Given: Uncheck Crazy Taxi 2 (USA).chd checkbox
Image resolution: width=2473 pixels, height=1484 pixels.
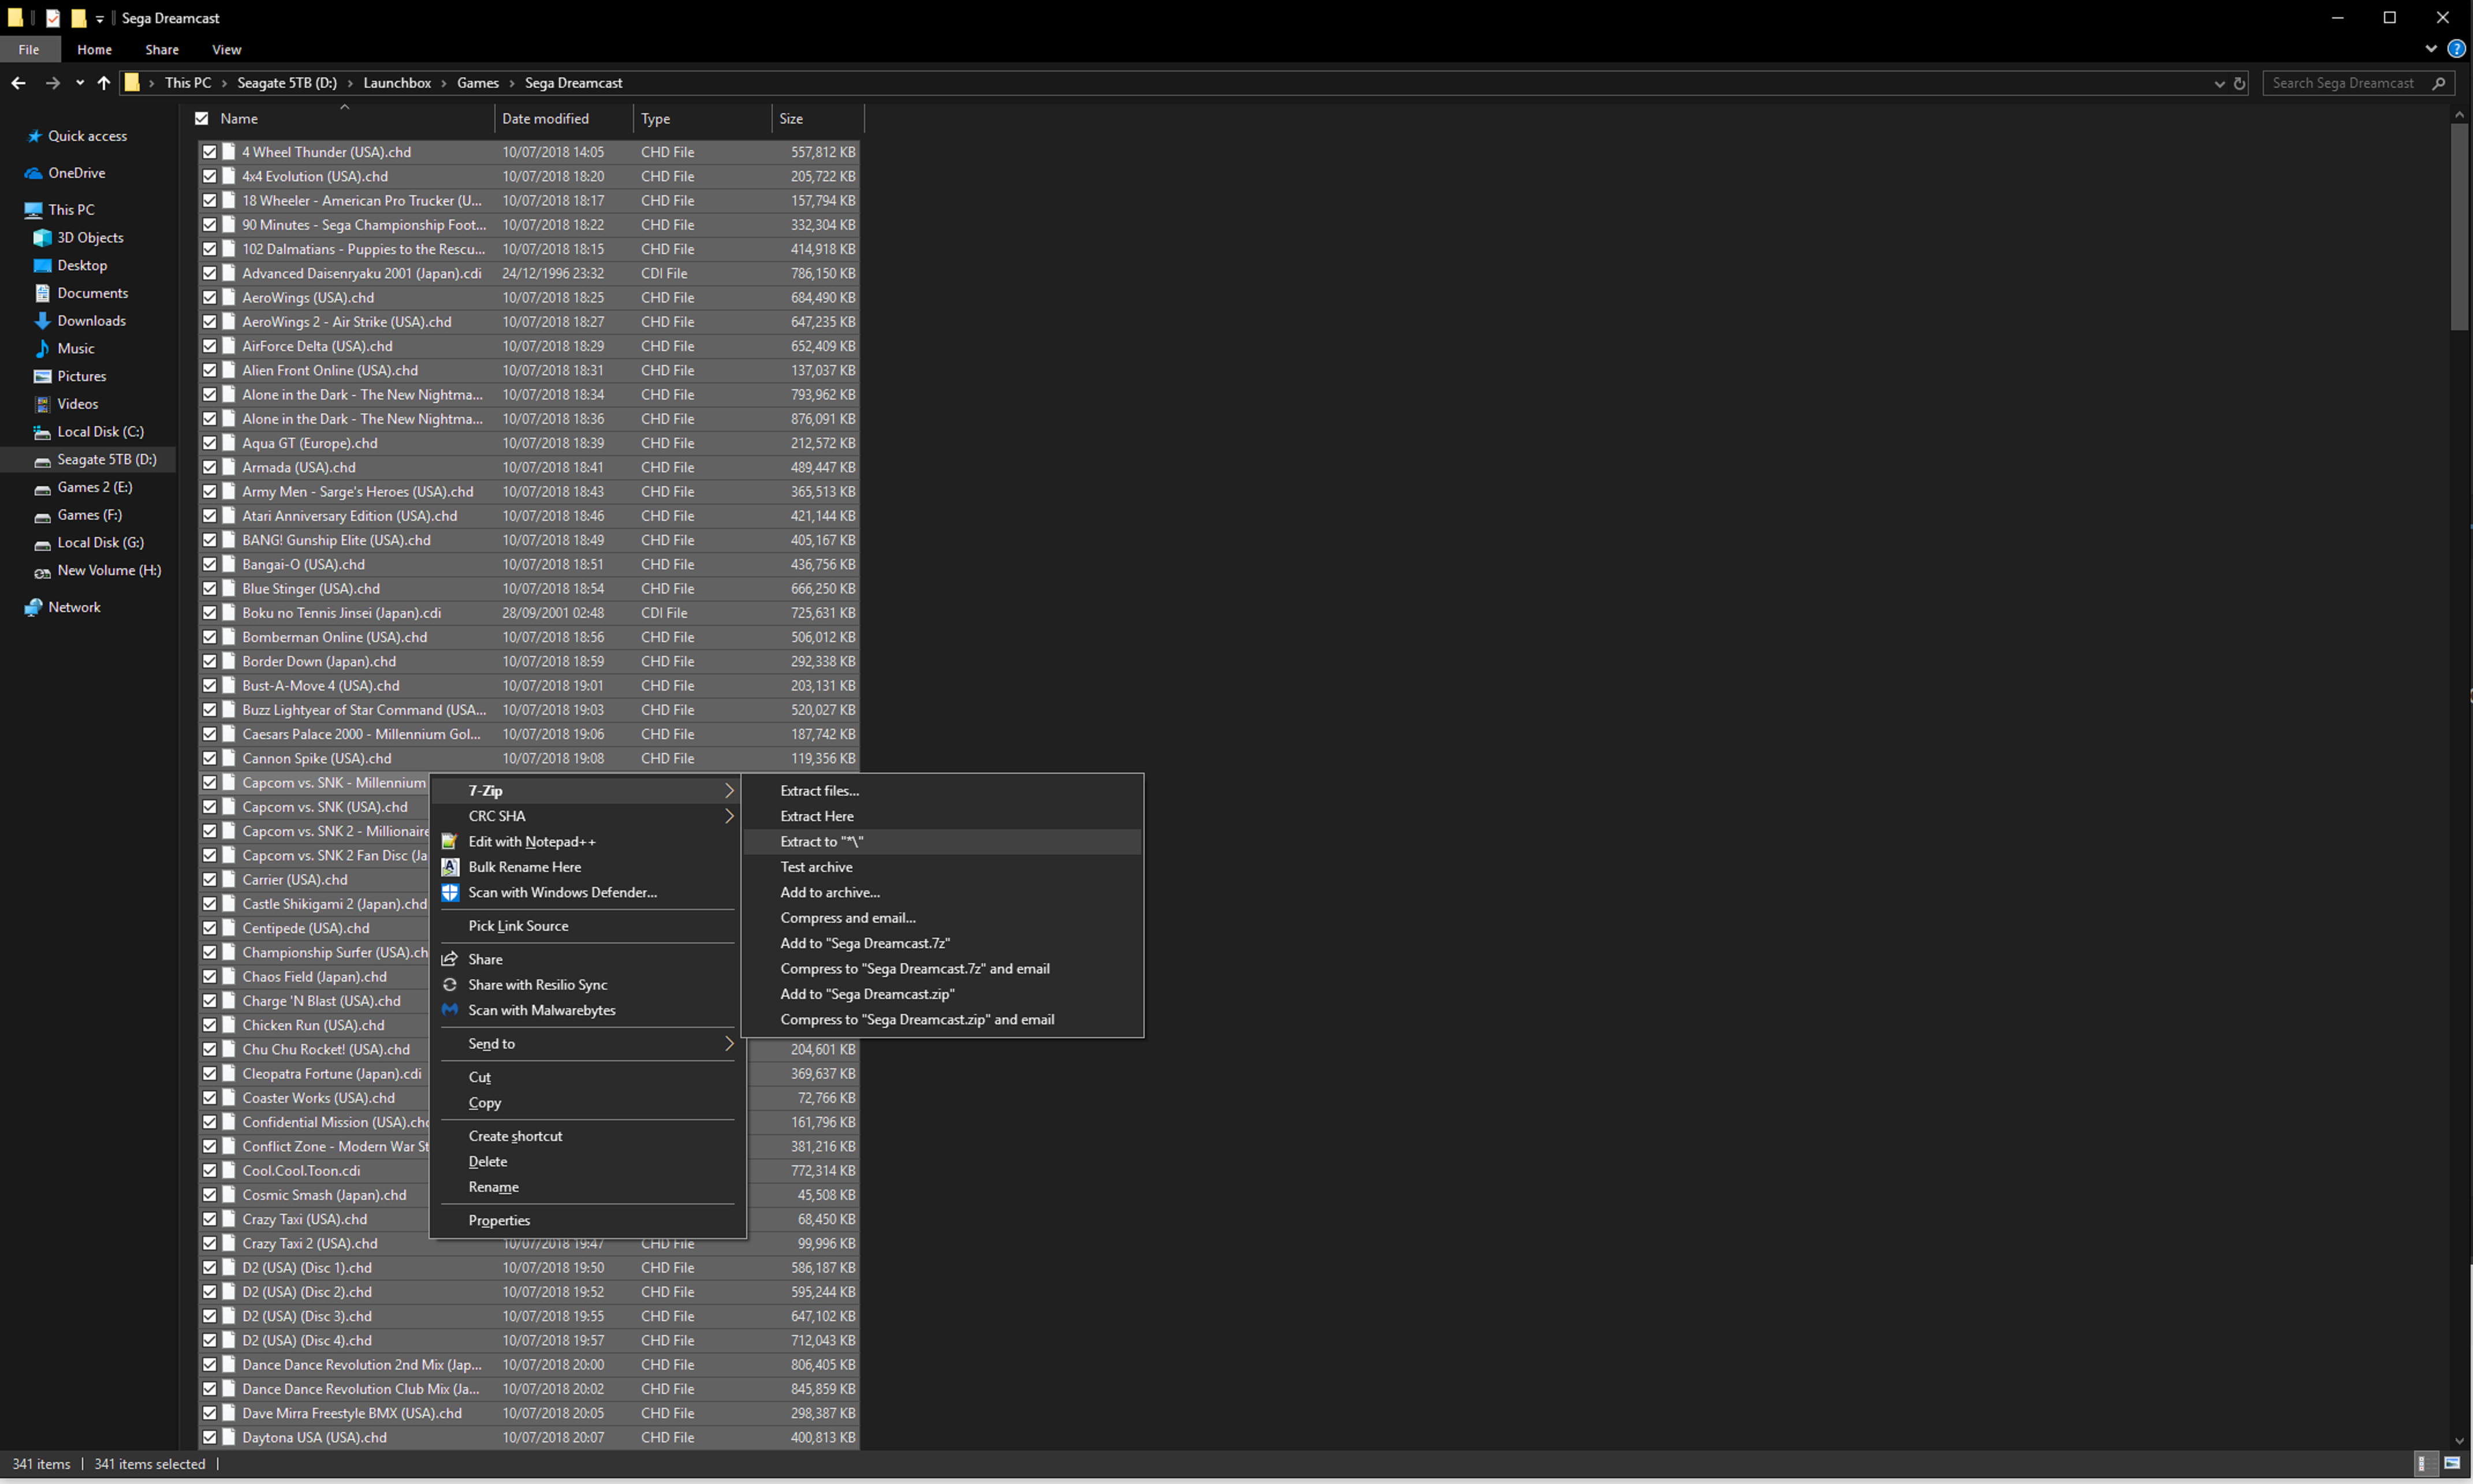Looking at the screenshot, I should pyautogui.click(x=209, y=1243).
